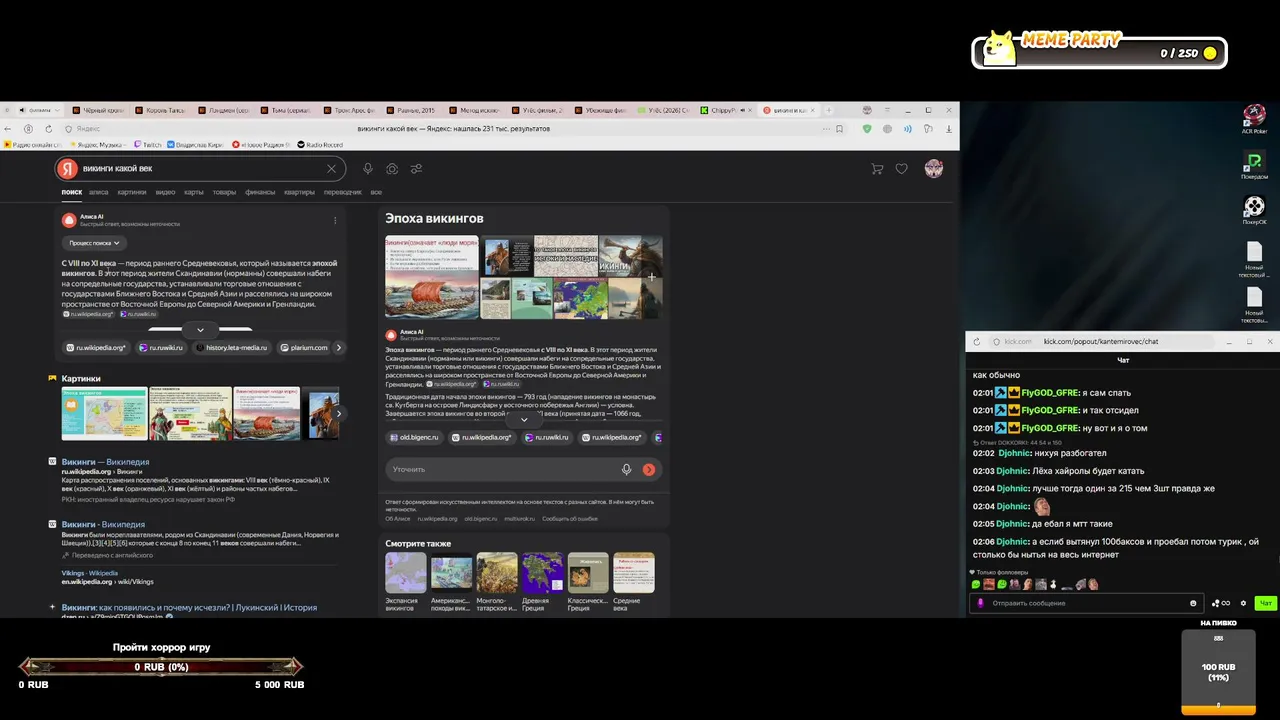Image resolution: width=1280 pixels, height=720 pixels.
Task: Send the Уточнить query with red arrow
Action: [649, 469]
